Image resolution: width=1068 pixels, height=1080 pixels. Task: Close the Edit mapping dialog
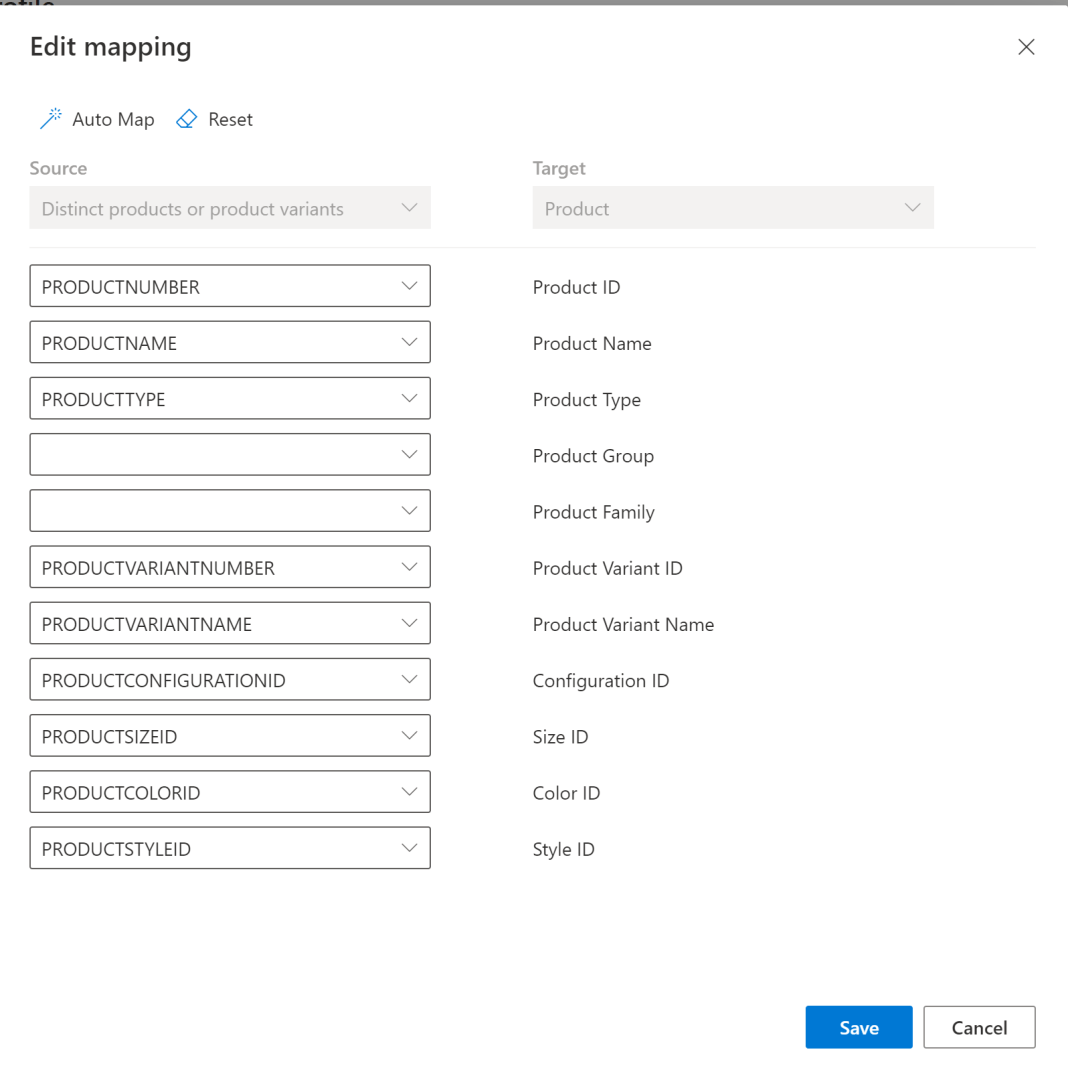pos(1025,47)
